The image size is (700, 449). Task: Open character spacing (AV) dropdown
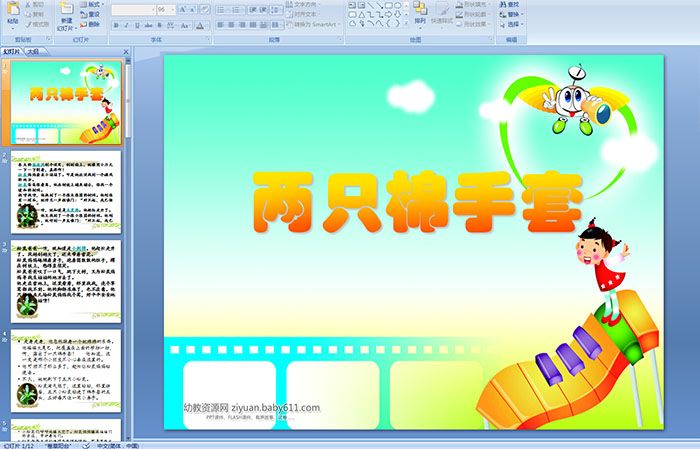point(172,25)
